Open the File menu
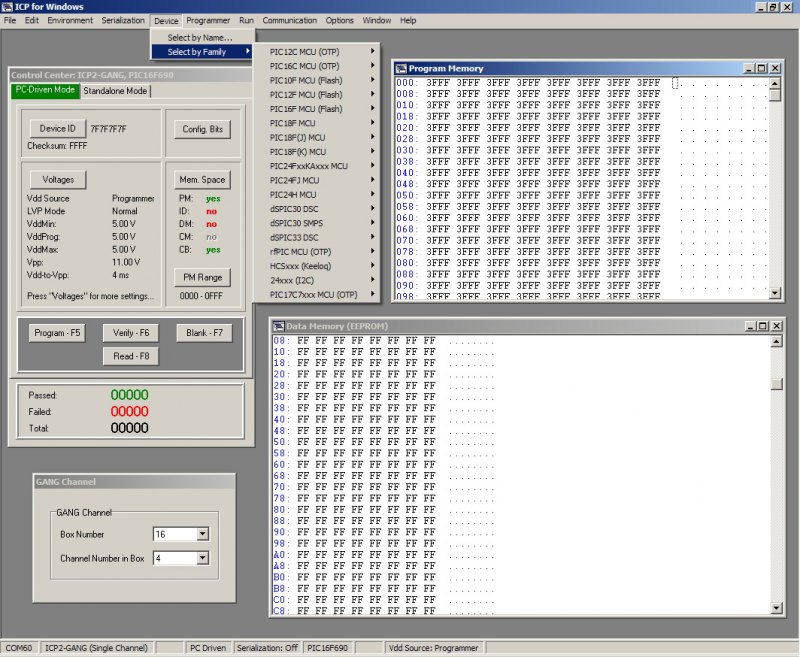 pyautogui.click(x=10, y=20)
